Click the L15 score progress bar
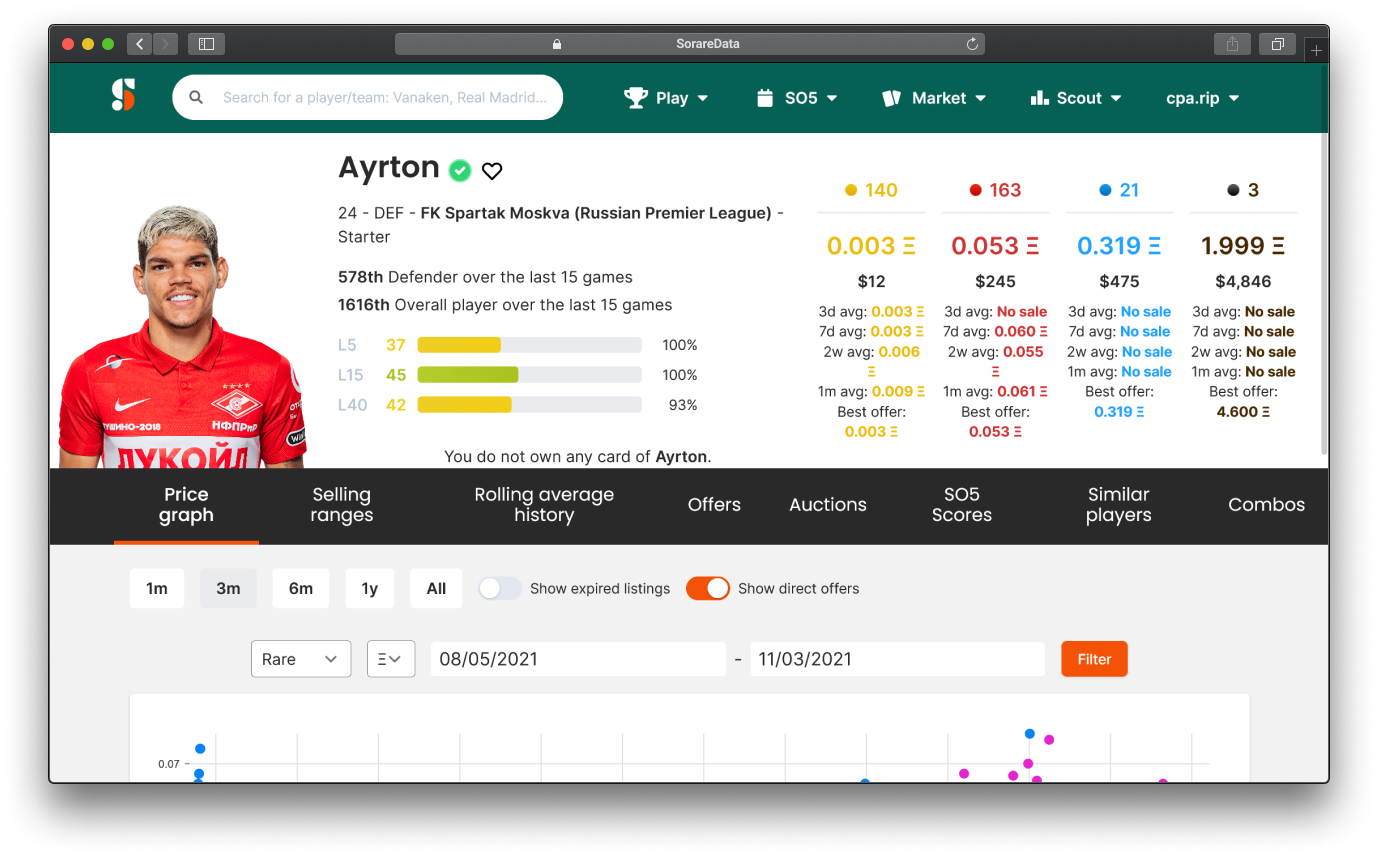1378x856 pixels. click(529, 375)
